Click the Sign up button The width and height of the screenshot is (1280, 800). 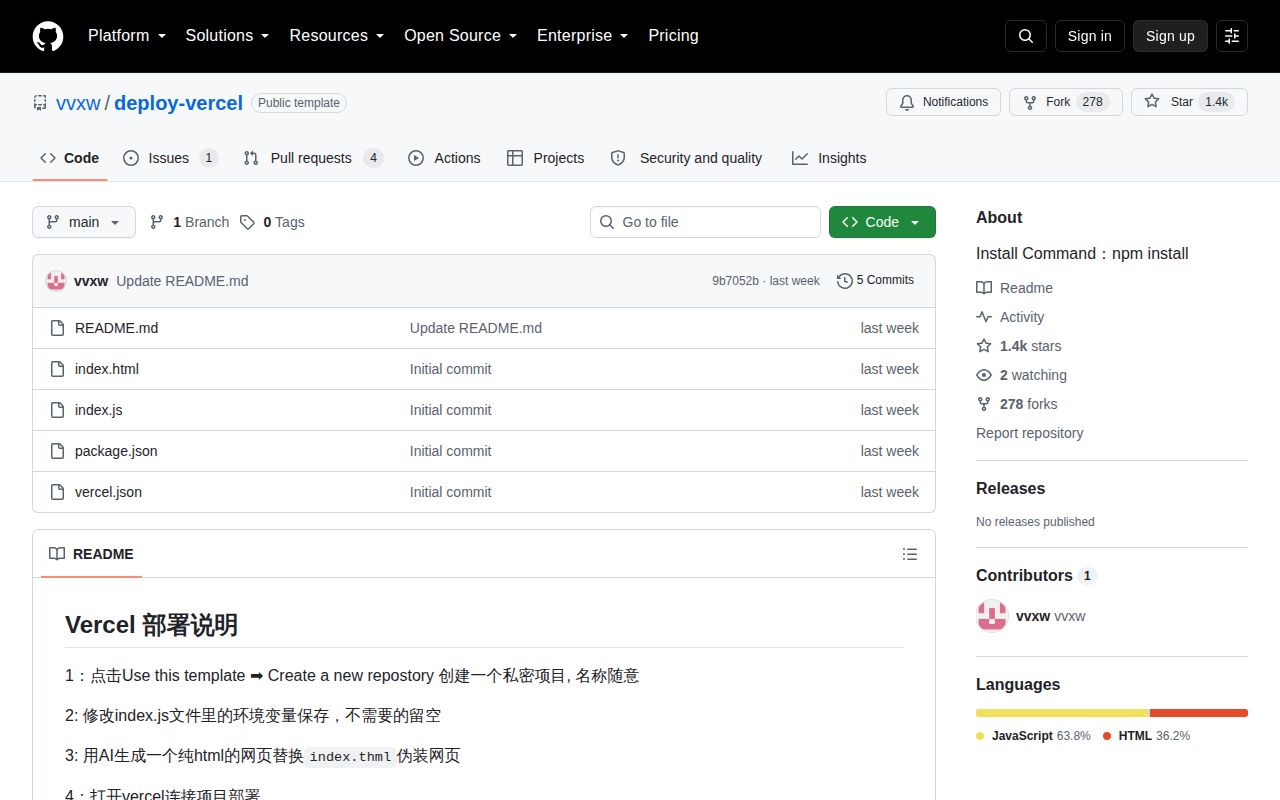point(1170,36)
